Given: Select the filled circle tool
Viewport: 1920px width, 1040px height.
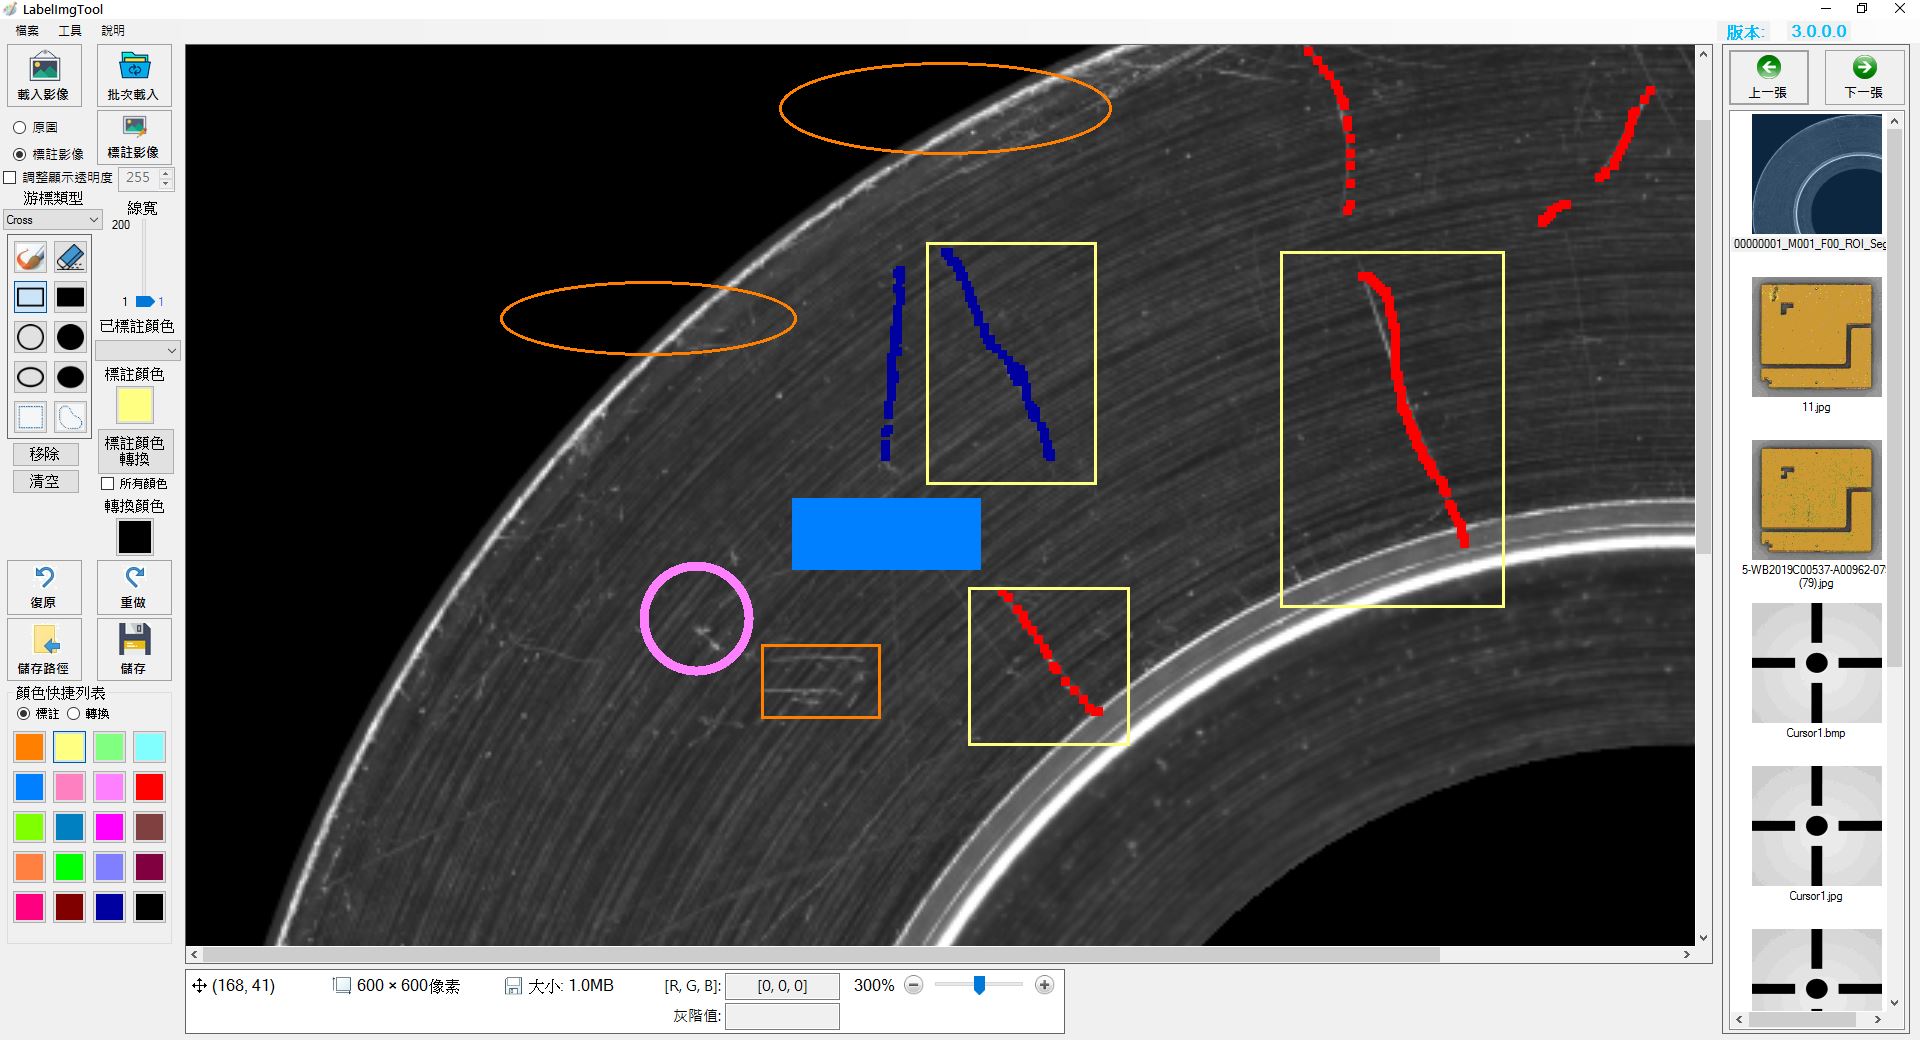Looking at the screenshot, I should (x=70, y=337).
